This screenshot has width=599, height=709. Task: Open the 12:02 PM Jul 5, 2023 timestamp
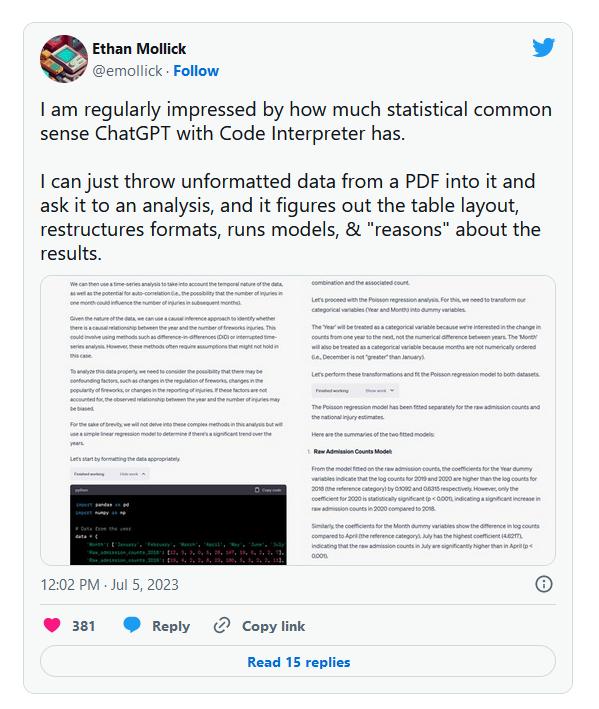pos(109,585)
